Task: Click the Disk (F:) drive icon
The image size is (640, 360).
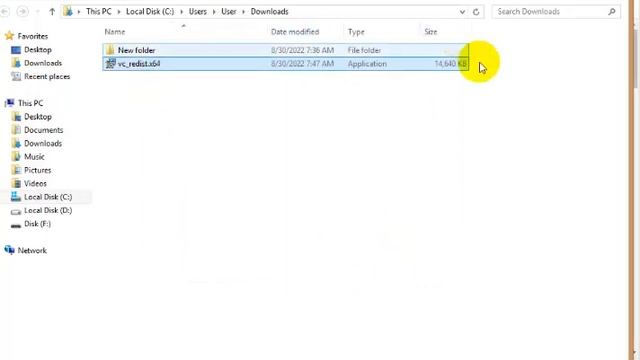Action: pos(16,226)
